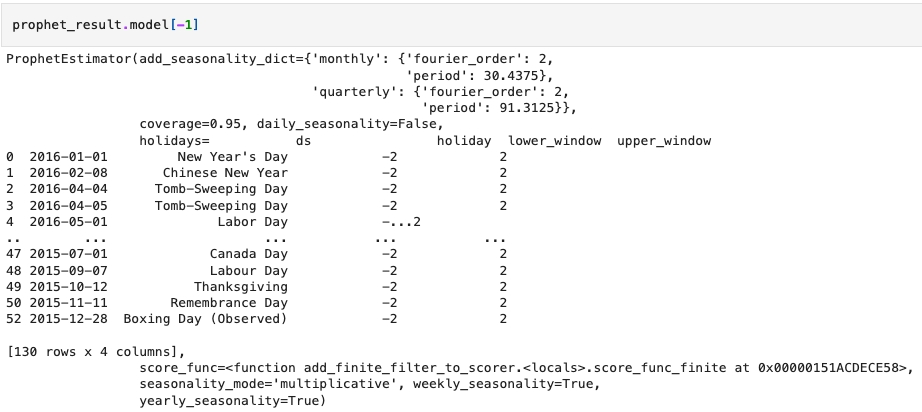Click the period 91.3125 value
The width and height of the screenshot is (922, 412).
click(526, 108)
